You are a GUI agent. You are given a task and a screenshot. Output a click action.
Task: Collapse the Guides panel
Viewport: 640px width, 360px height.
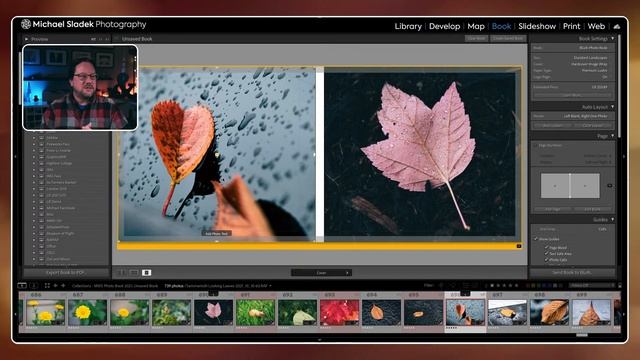(612, 220)
